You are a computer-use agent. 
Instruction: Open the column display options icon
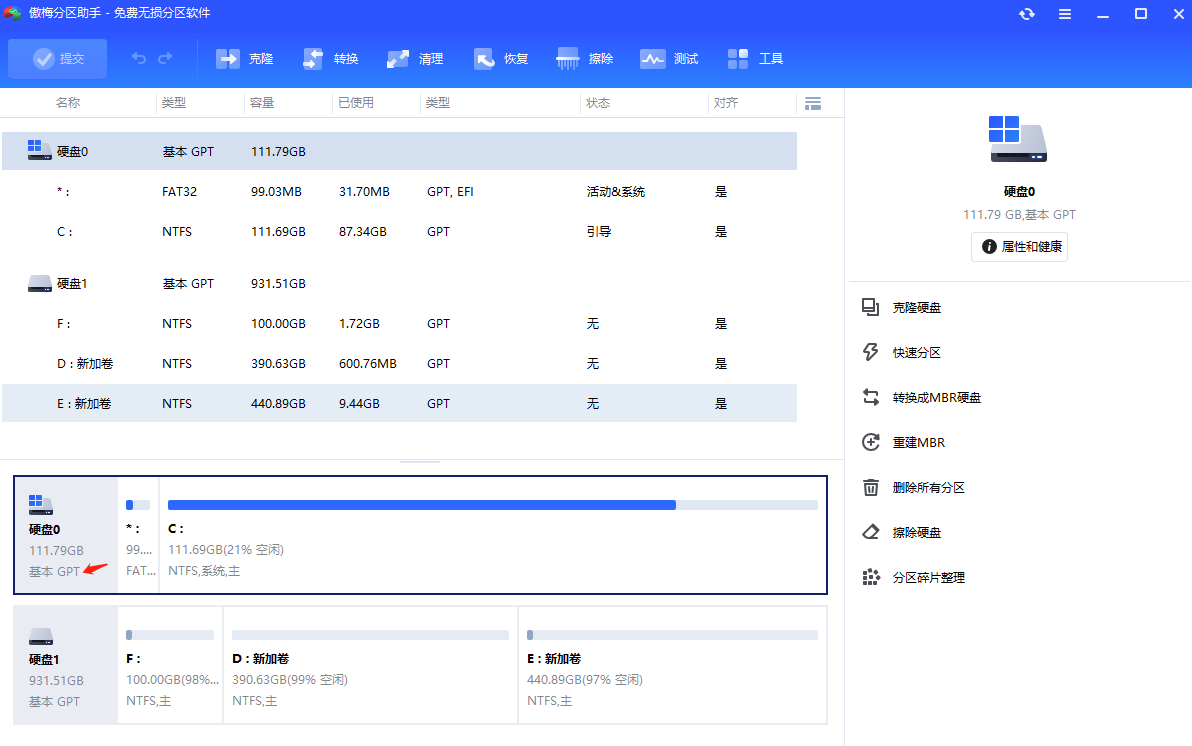(x=813, y=102)
